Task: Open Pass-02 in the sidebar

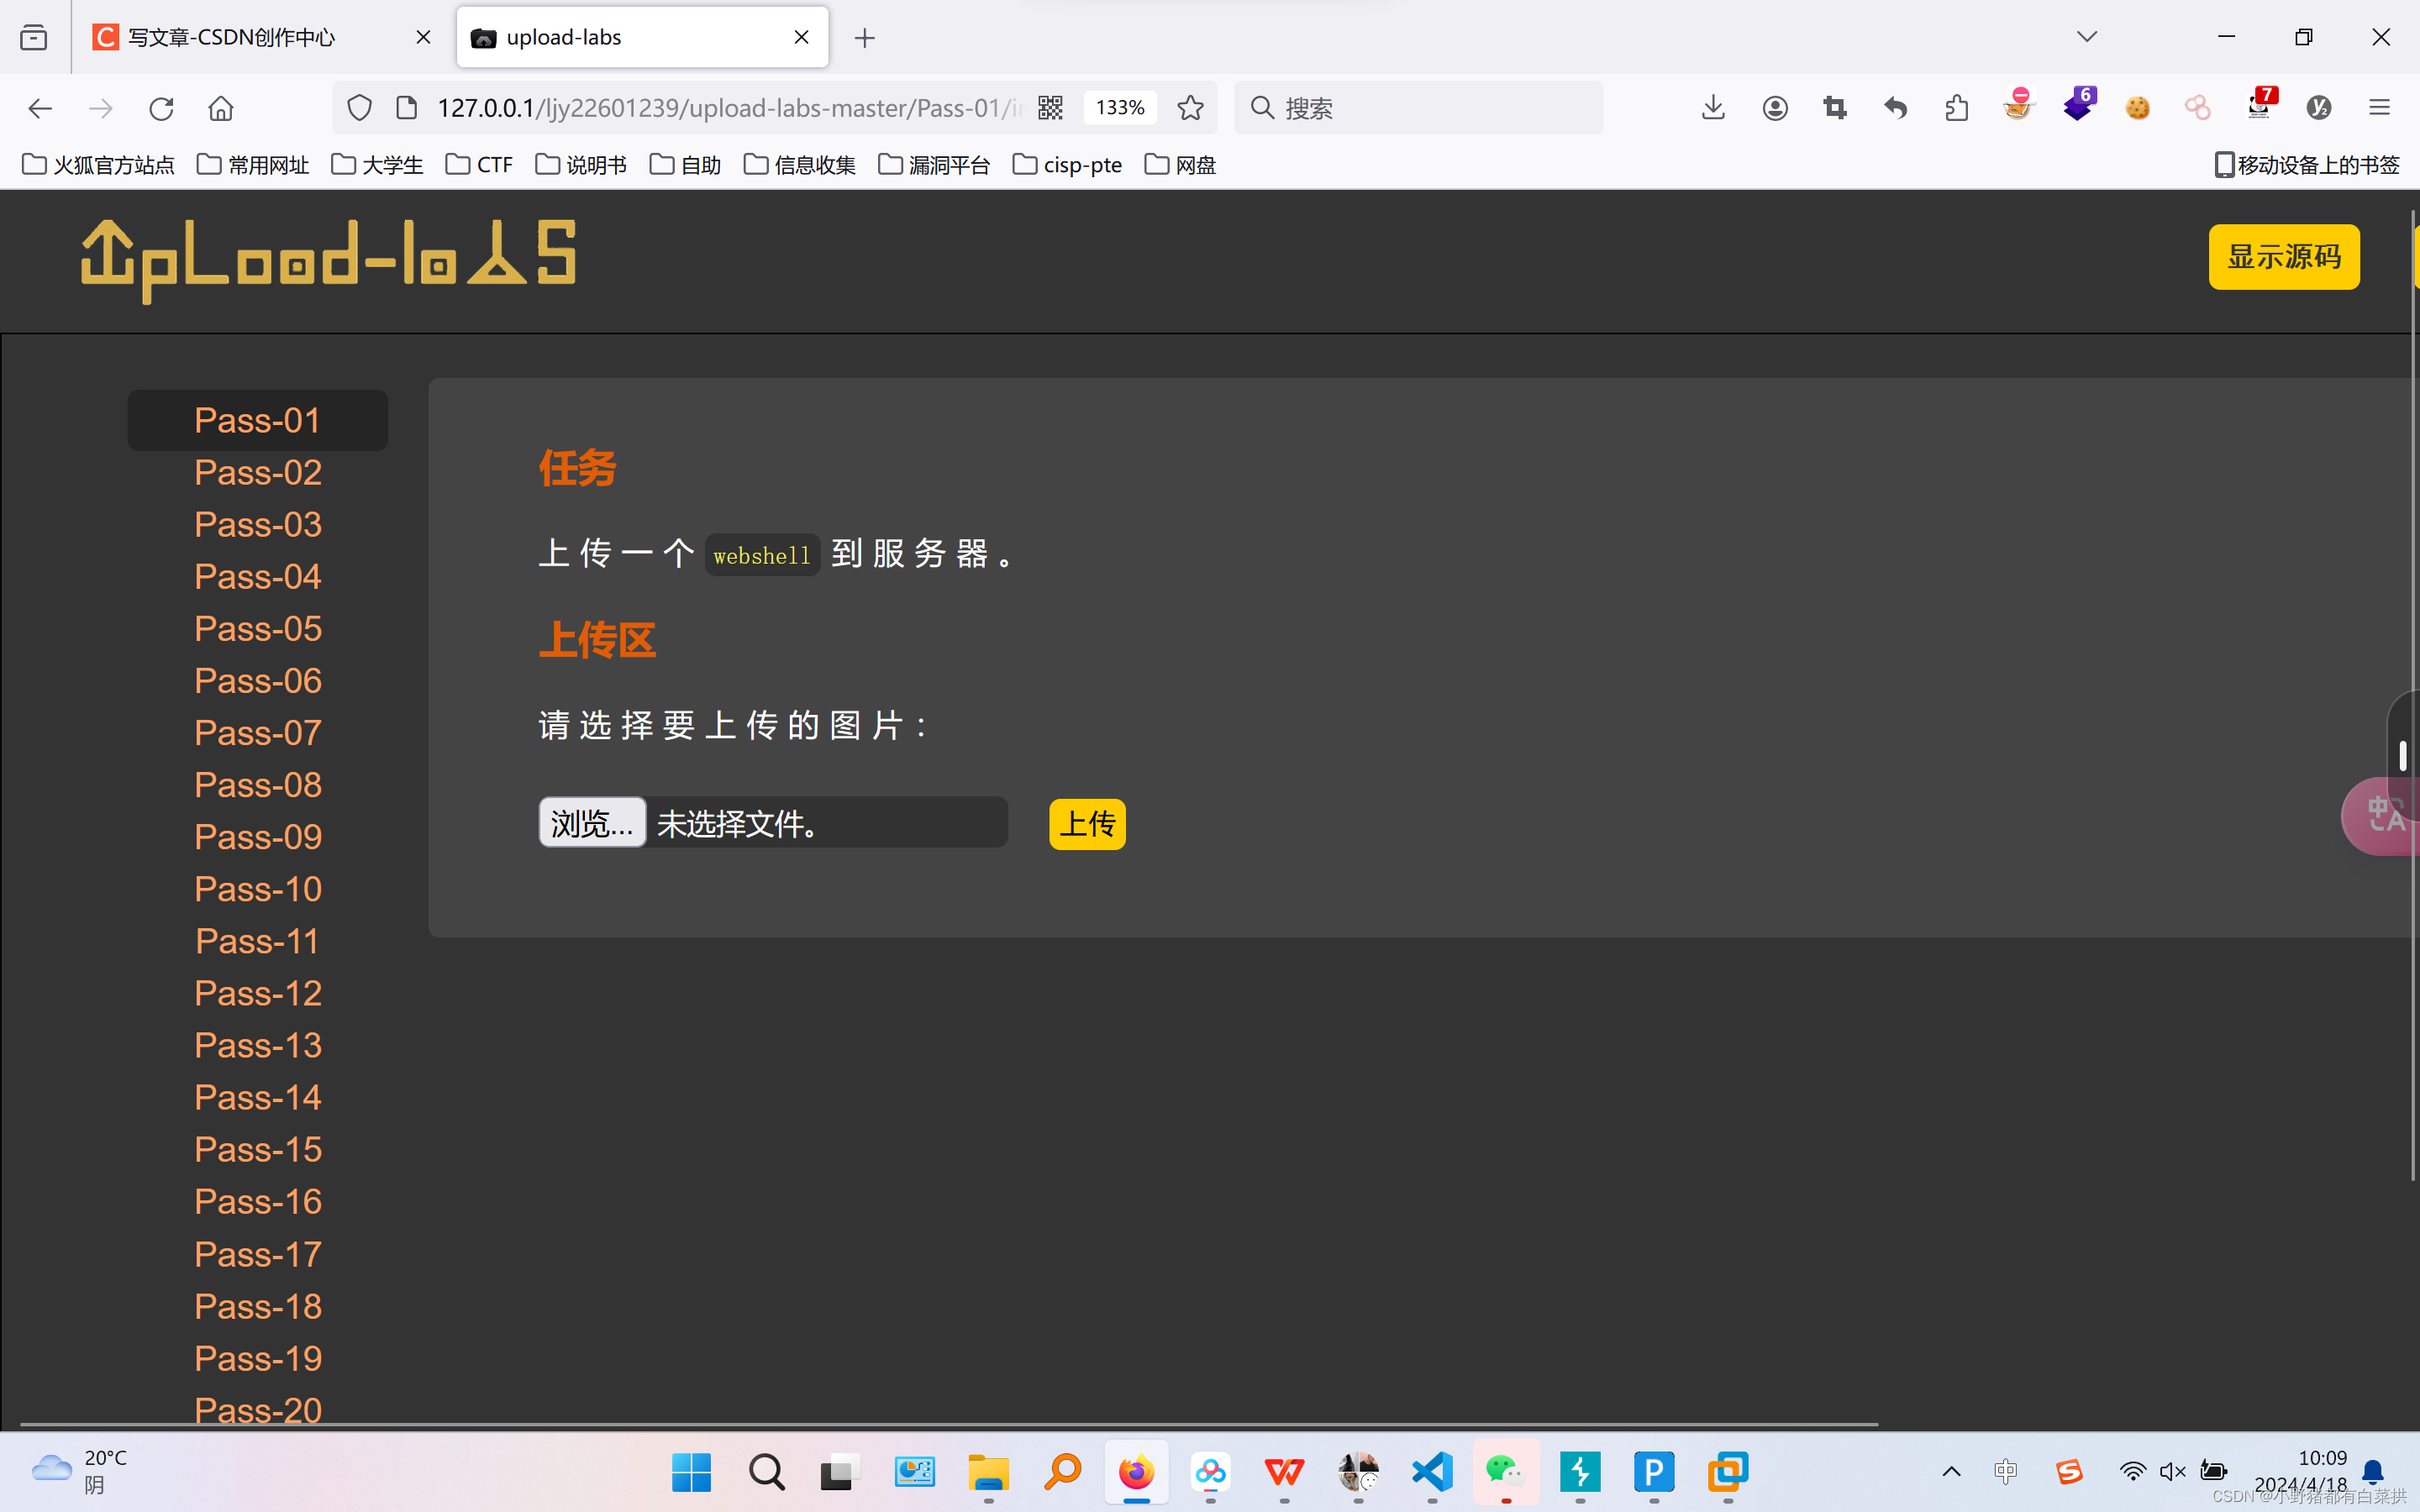Action: click(258, 472)
